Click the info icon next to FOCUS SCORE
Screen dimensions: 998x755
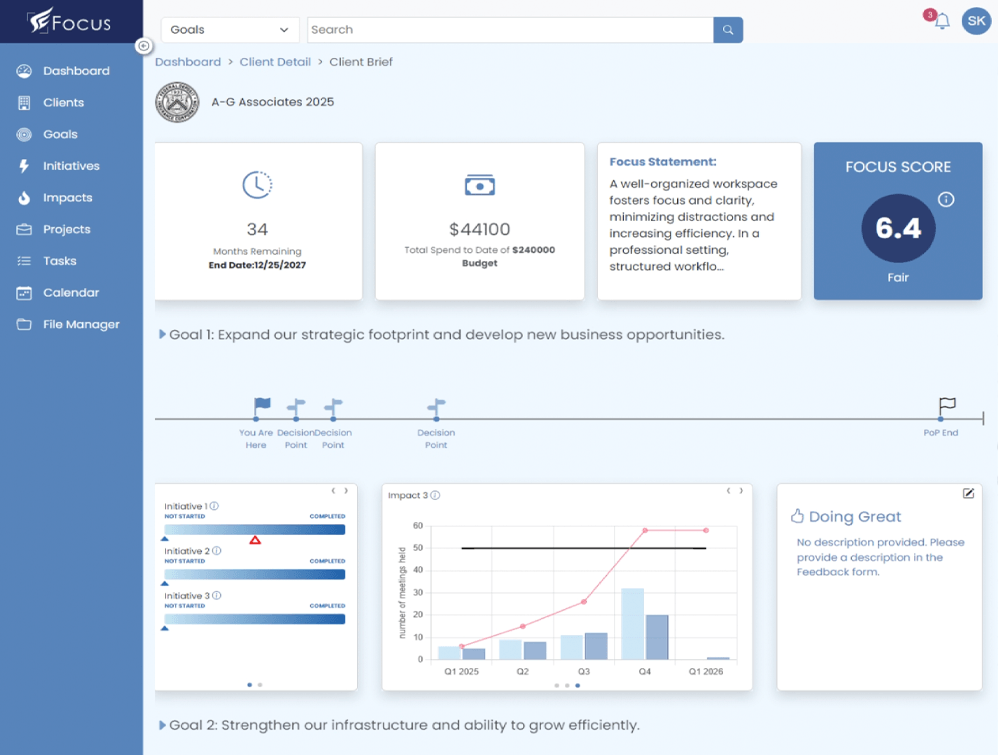coord(946,199)
